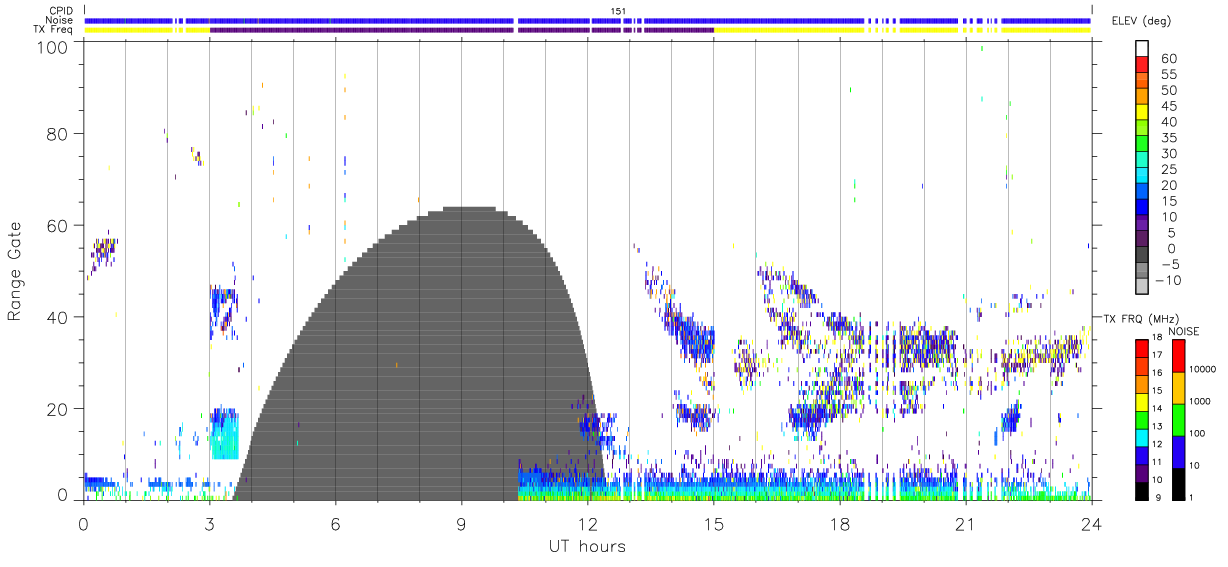The height and width of the screenshot is (567, 1228).
Task: Click the blue Noise bar strip
Action: tap(588, 20)
